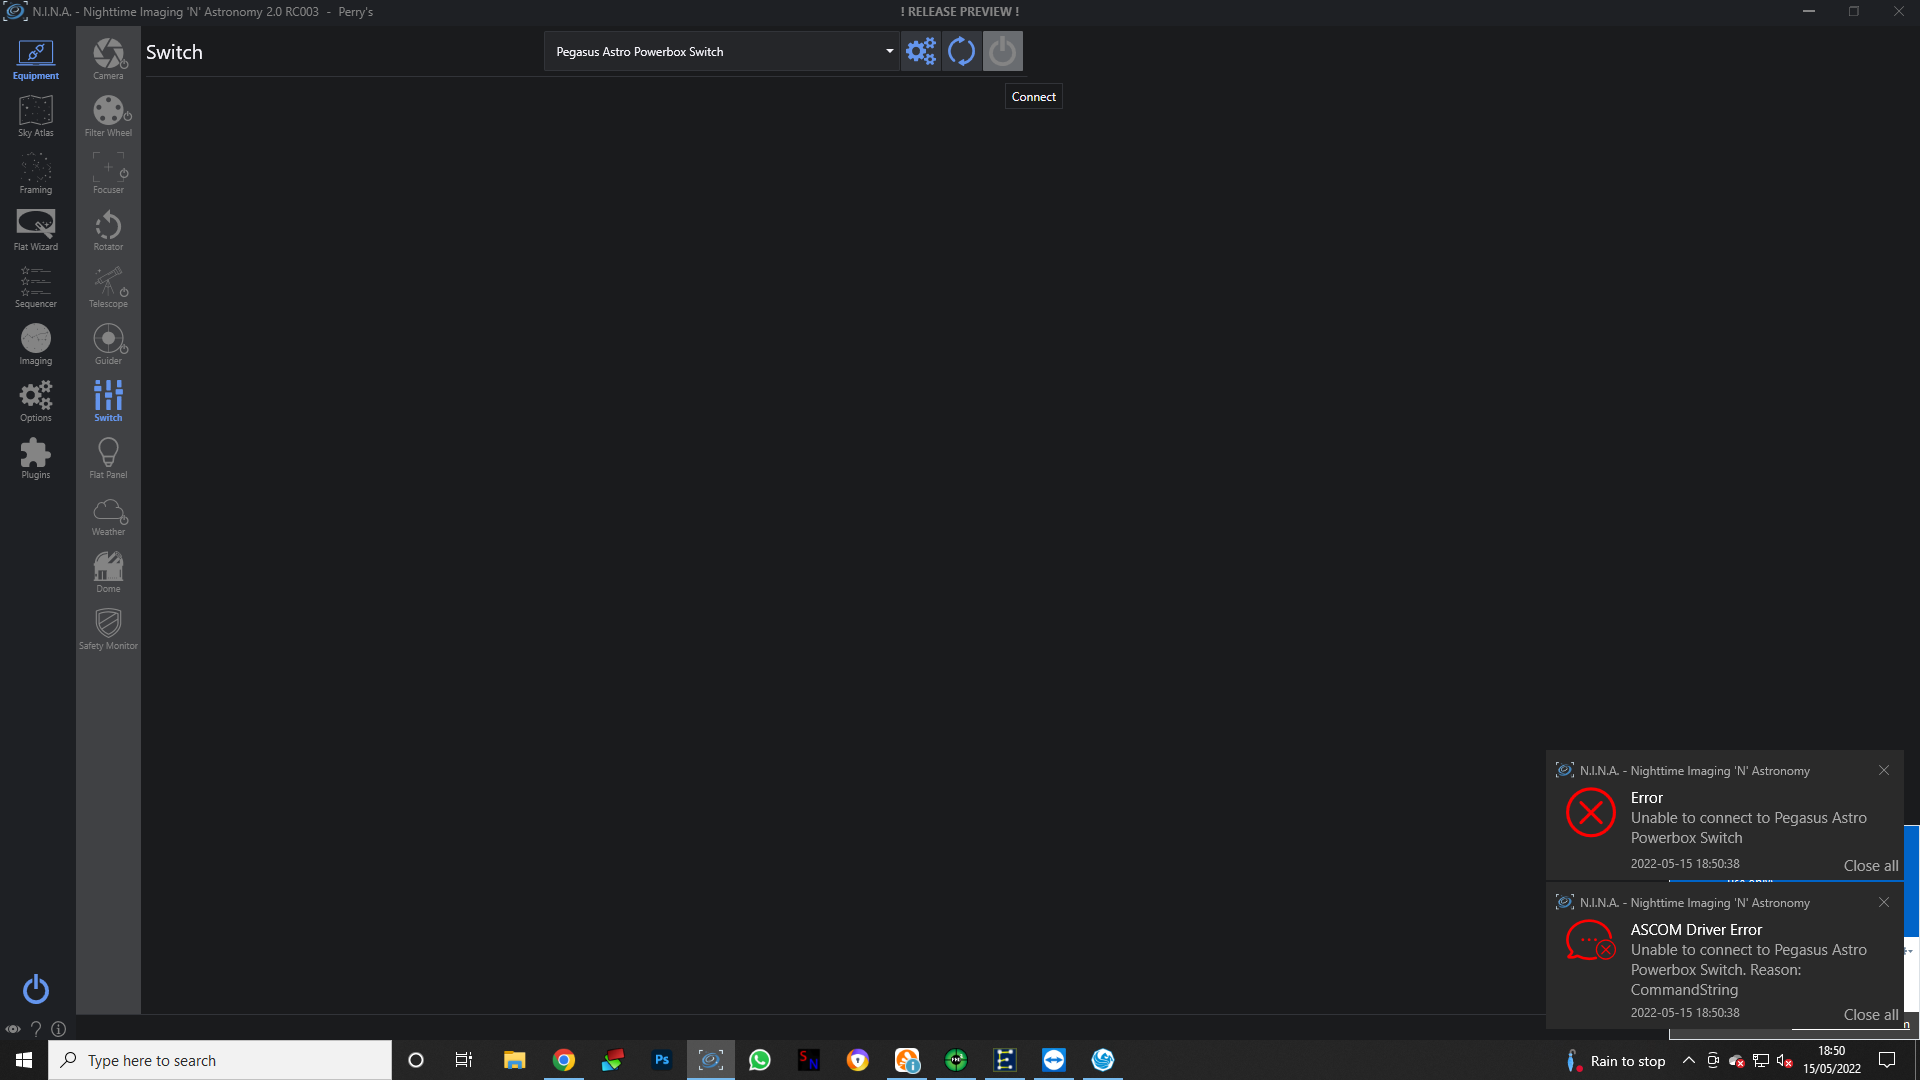Image resolution: width=1920 pixels, height=1080 pixels.
Task: Select the Guider equipment tab
Action: [x=108, y=344]
